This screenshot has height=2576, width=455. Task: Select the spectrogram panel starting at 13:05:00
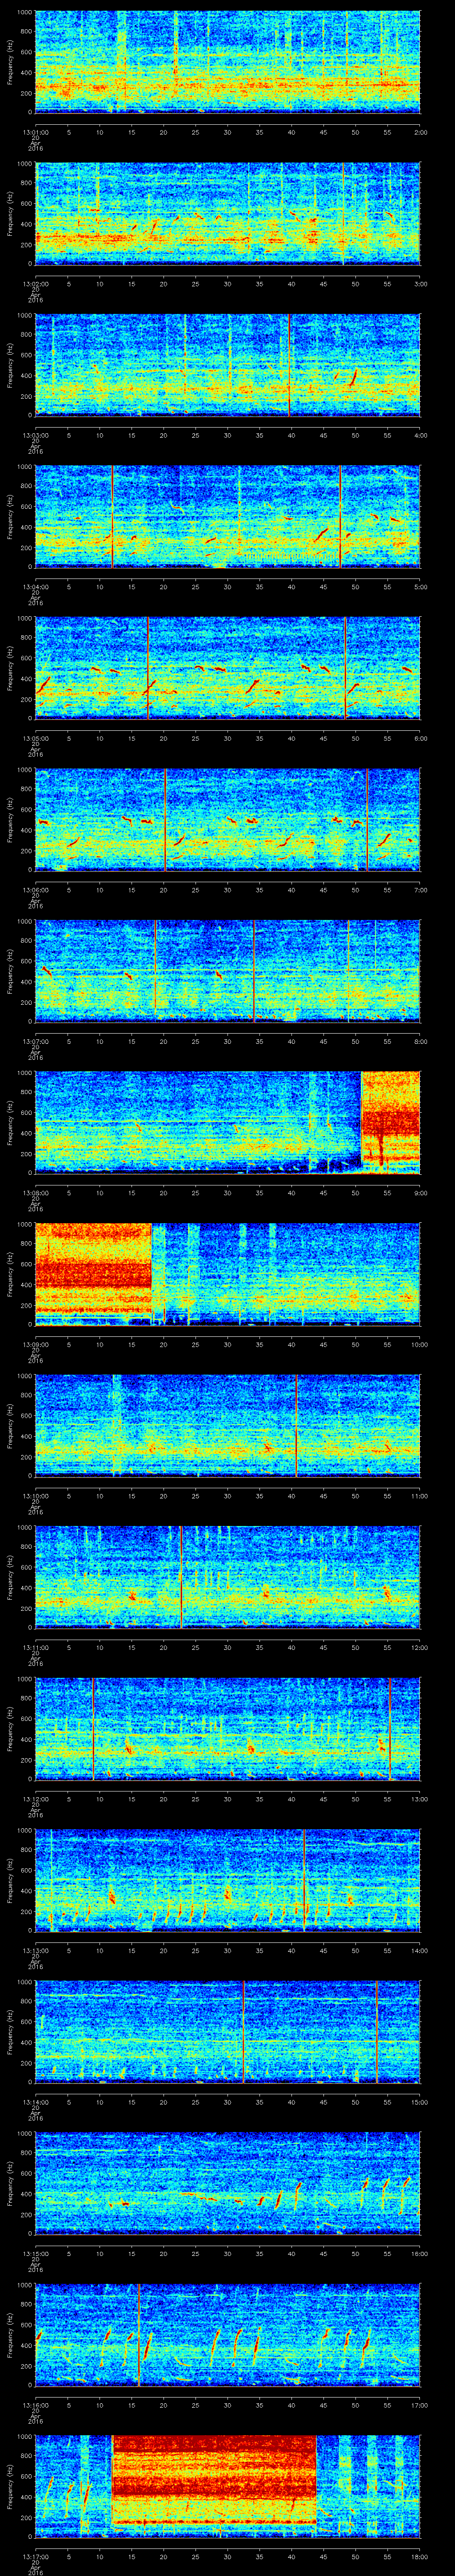227,668
